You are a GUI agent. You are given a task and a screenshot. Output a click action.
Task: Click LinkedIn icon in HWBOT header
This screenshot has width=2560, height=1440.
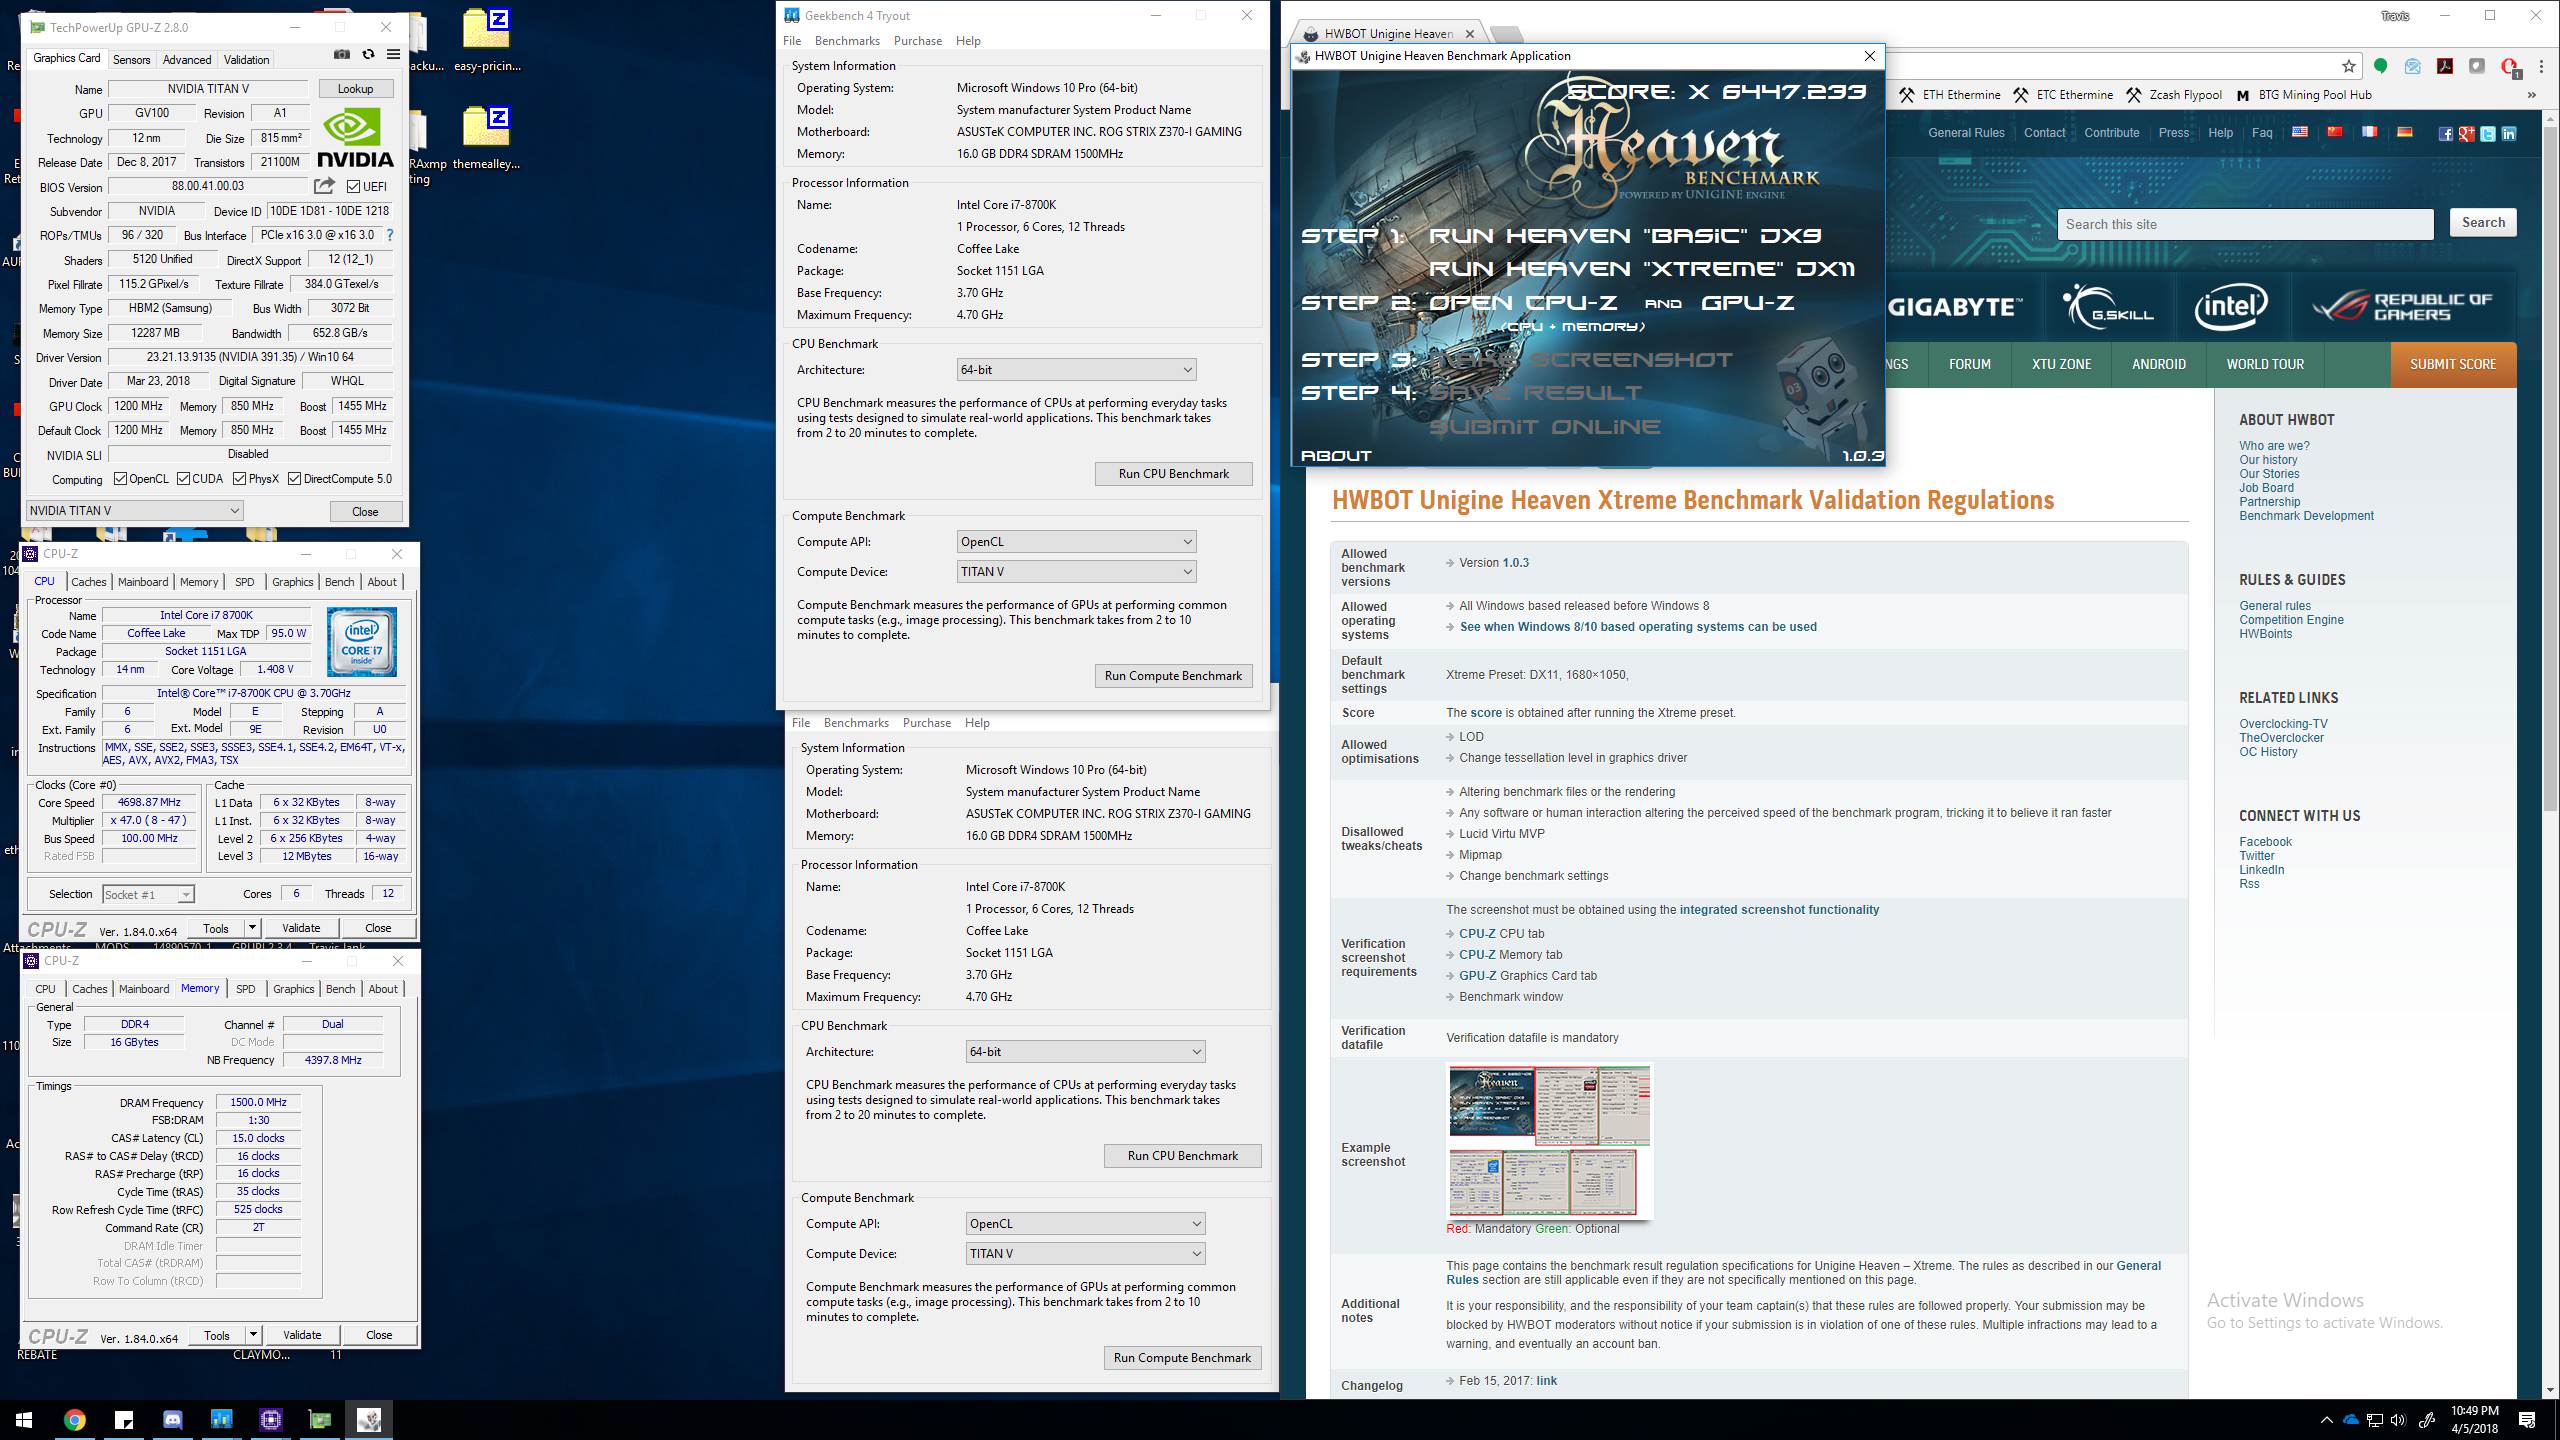pyautogui.click(x=2509, y=134)
